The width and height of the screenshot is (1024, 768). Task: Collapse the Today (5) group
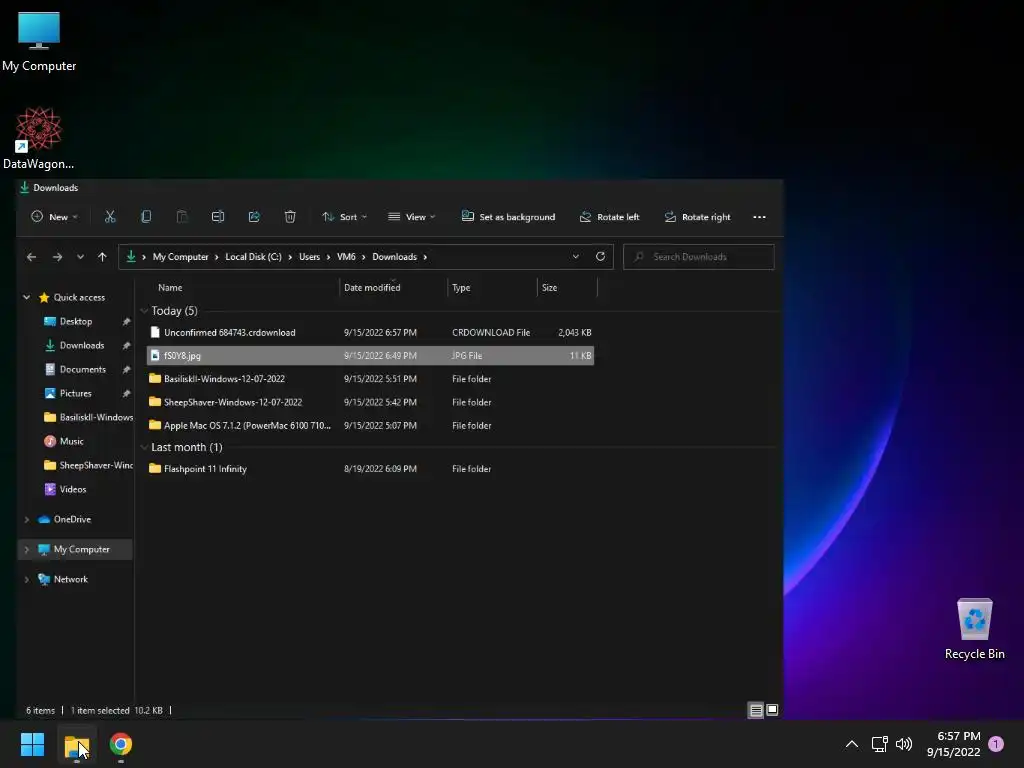pos(144,311)
